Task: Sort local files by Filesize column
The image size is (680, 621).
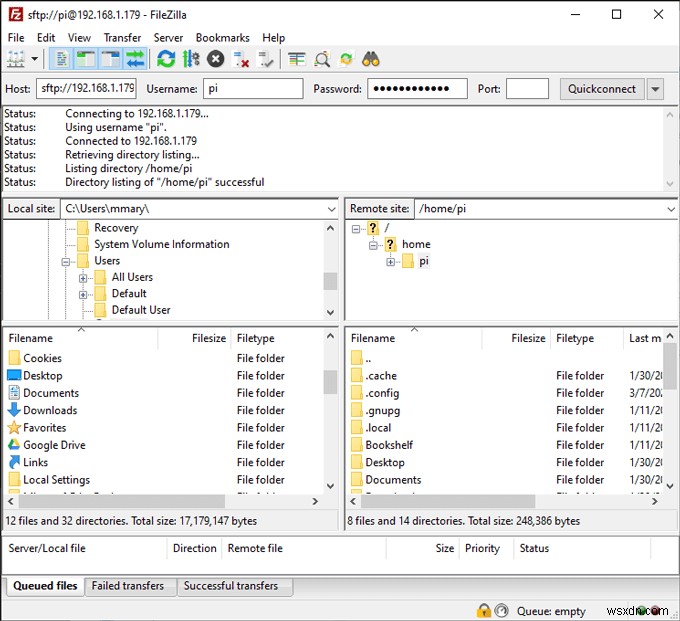Action: (208, 338)
